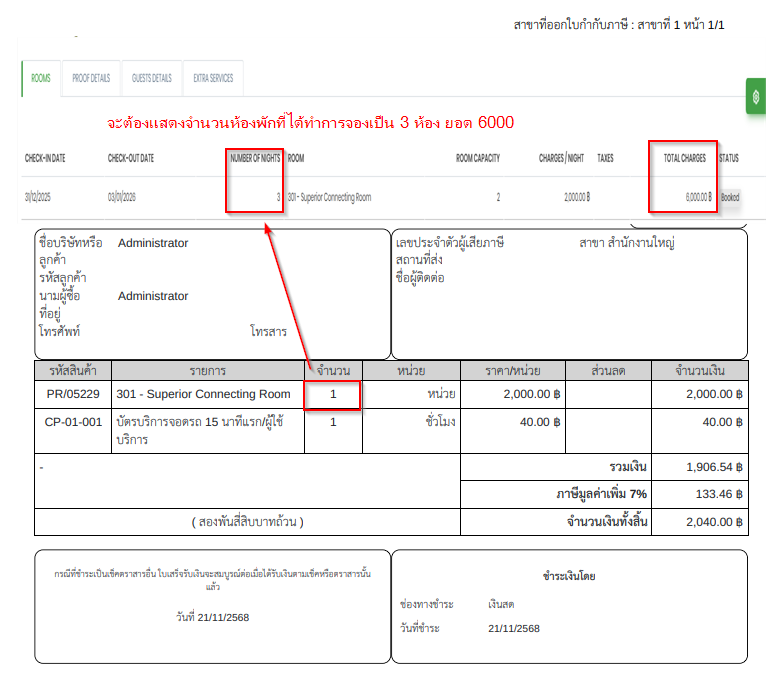Click the Check-Out Date column header

click(131, 158)
